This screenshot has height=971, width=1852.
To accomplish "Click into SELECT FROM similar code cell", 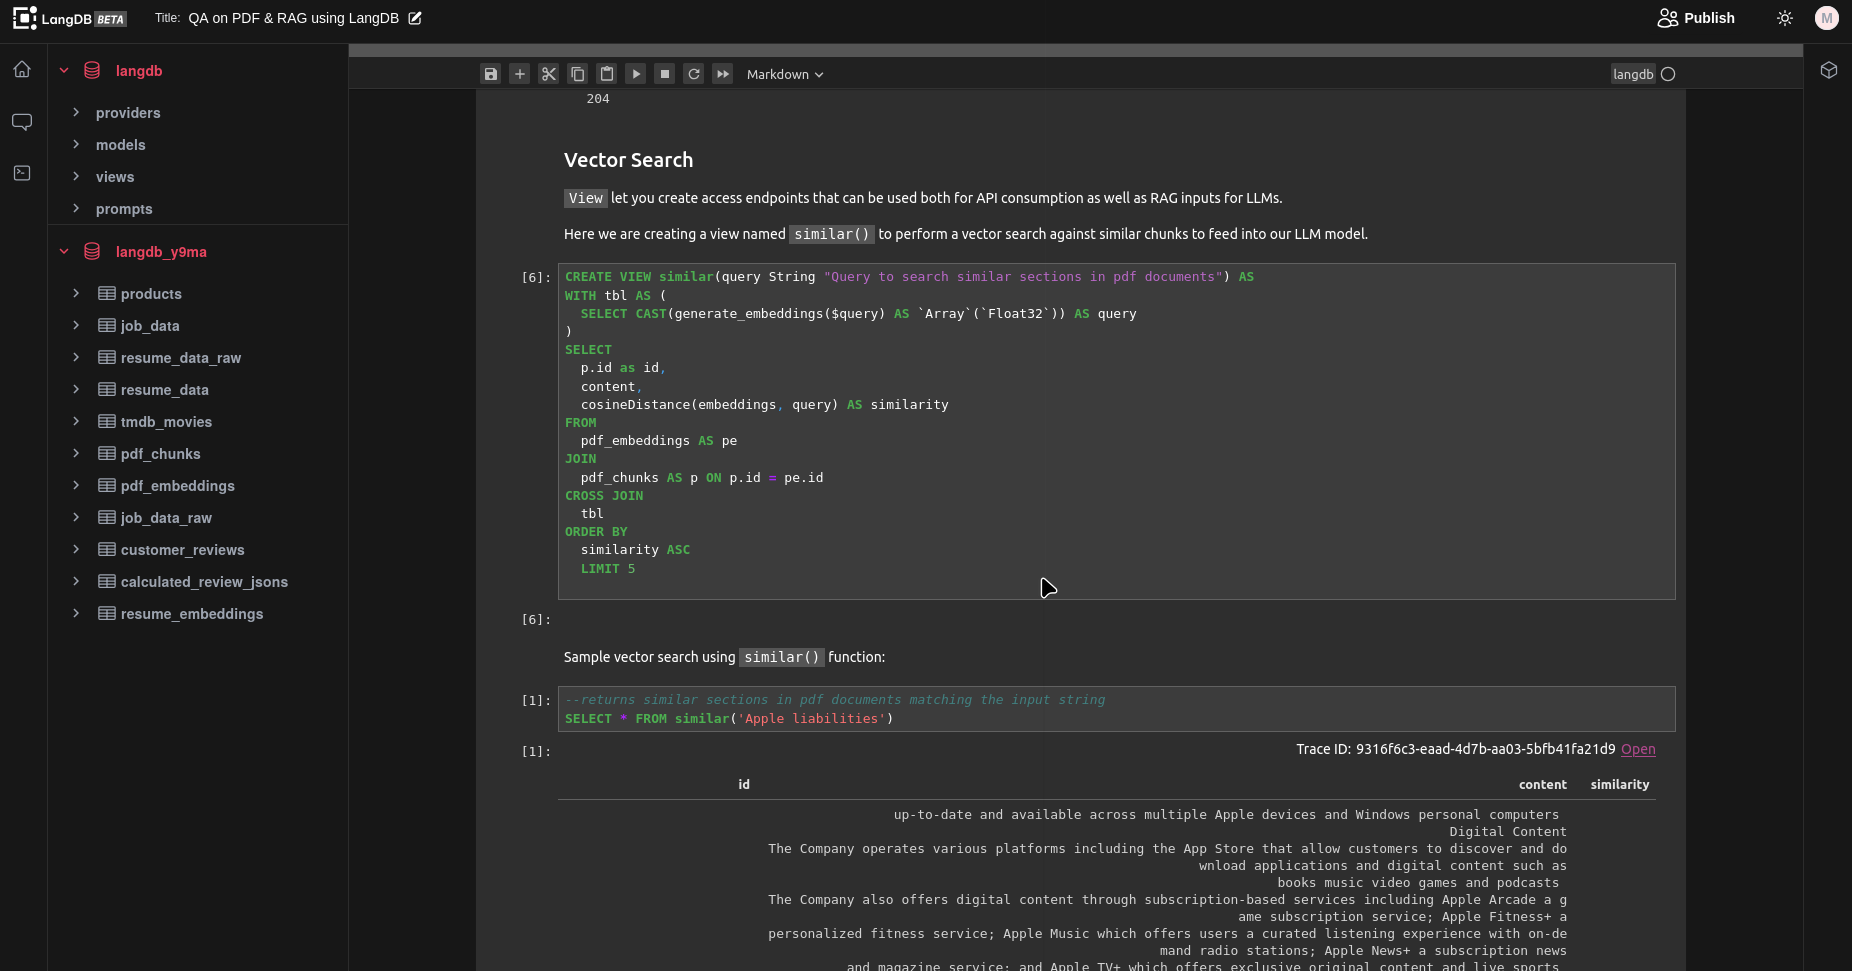I will click(1116, 709).
